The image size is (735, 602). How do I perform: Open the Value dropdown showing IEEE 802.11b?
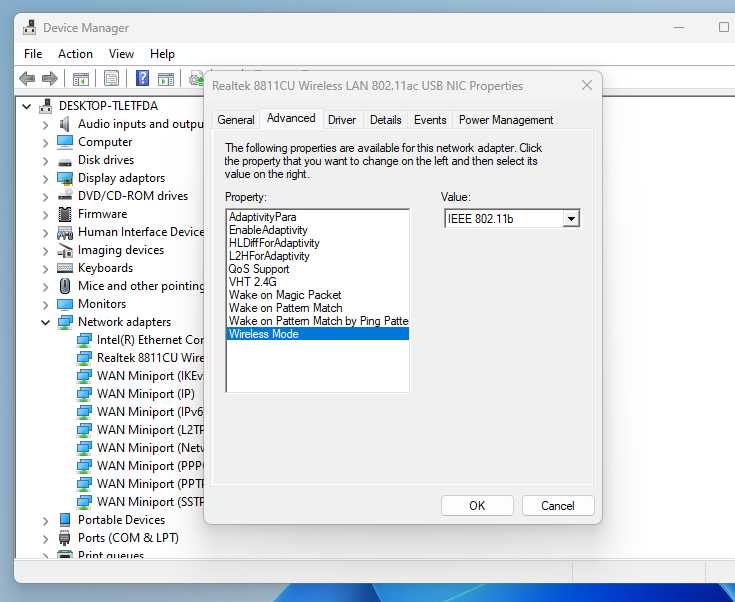(x=571, y=219)
